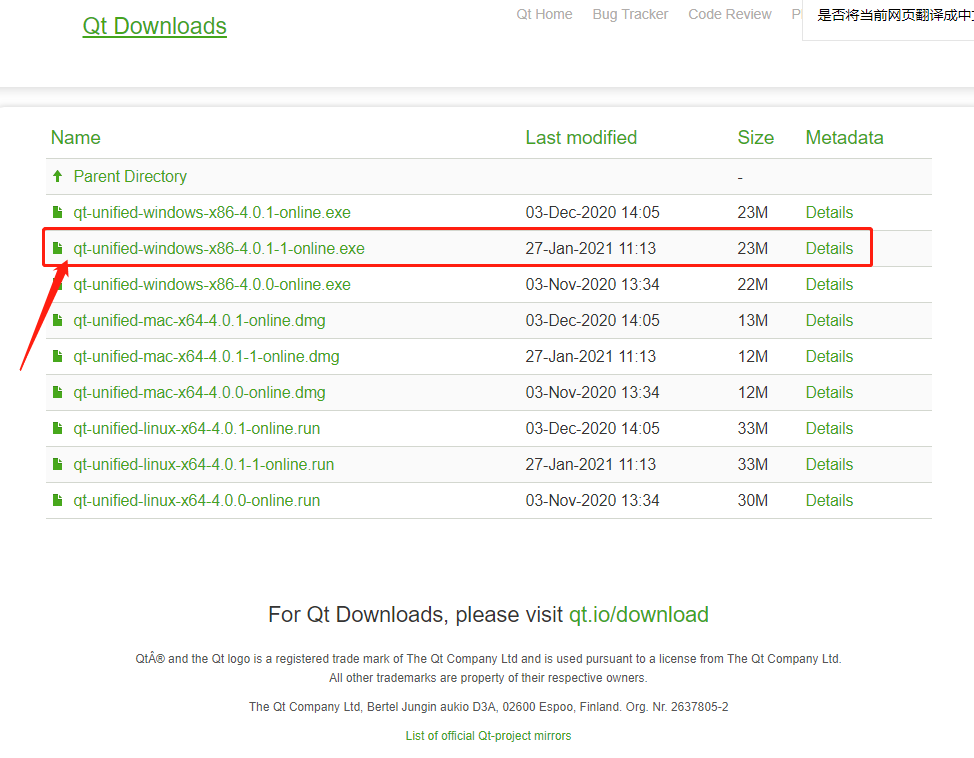Open the Qt Downloads title link

pyautogui.click(x=154, y=26)
